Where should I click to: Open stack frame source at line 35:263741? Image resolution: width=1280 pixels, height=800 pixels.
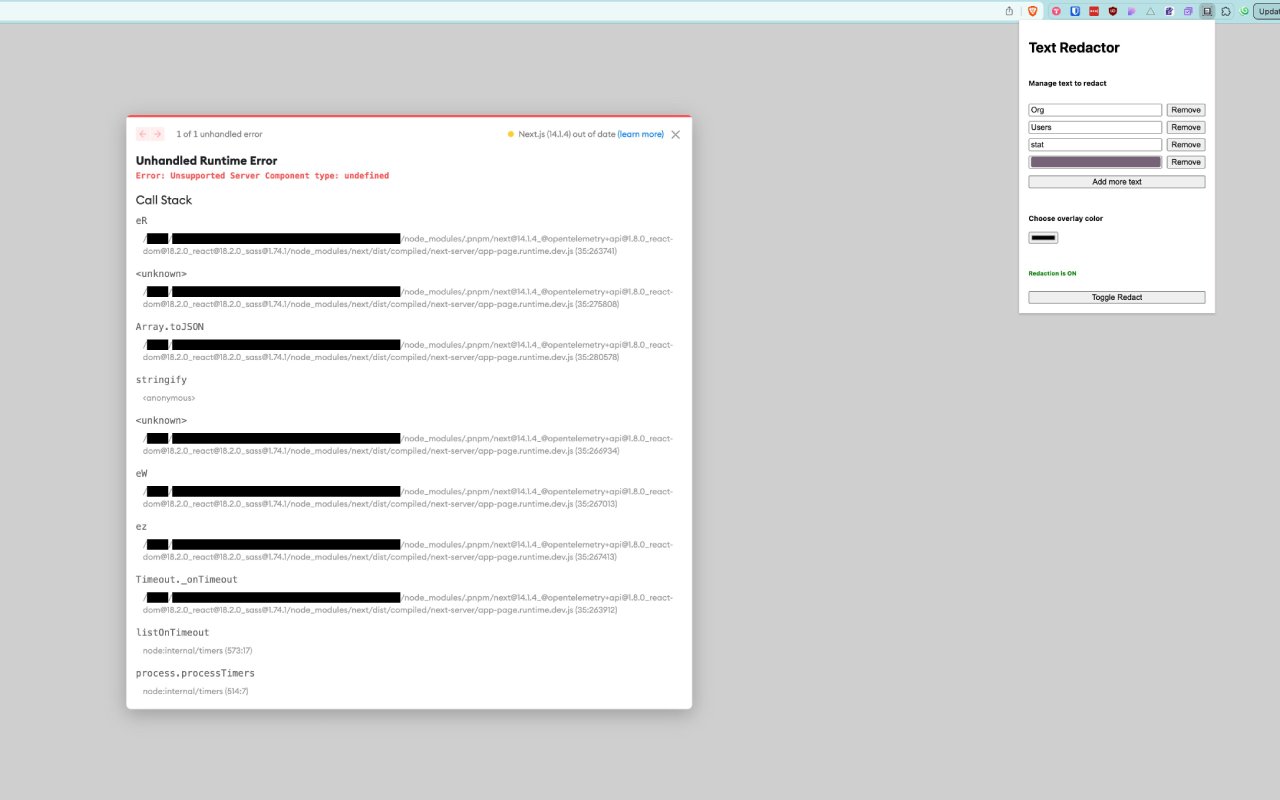(x=408, y=245)
